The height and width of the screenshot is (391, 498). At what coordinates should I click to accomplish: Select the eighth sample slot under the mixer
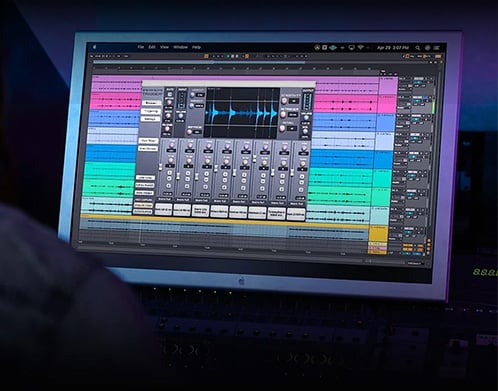click(296, 214)
